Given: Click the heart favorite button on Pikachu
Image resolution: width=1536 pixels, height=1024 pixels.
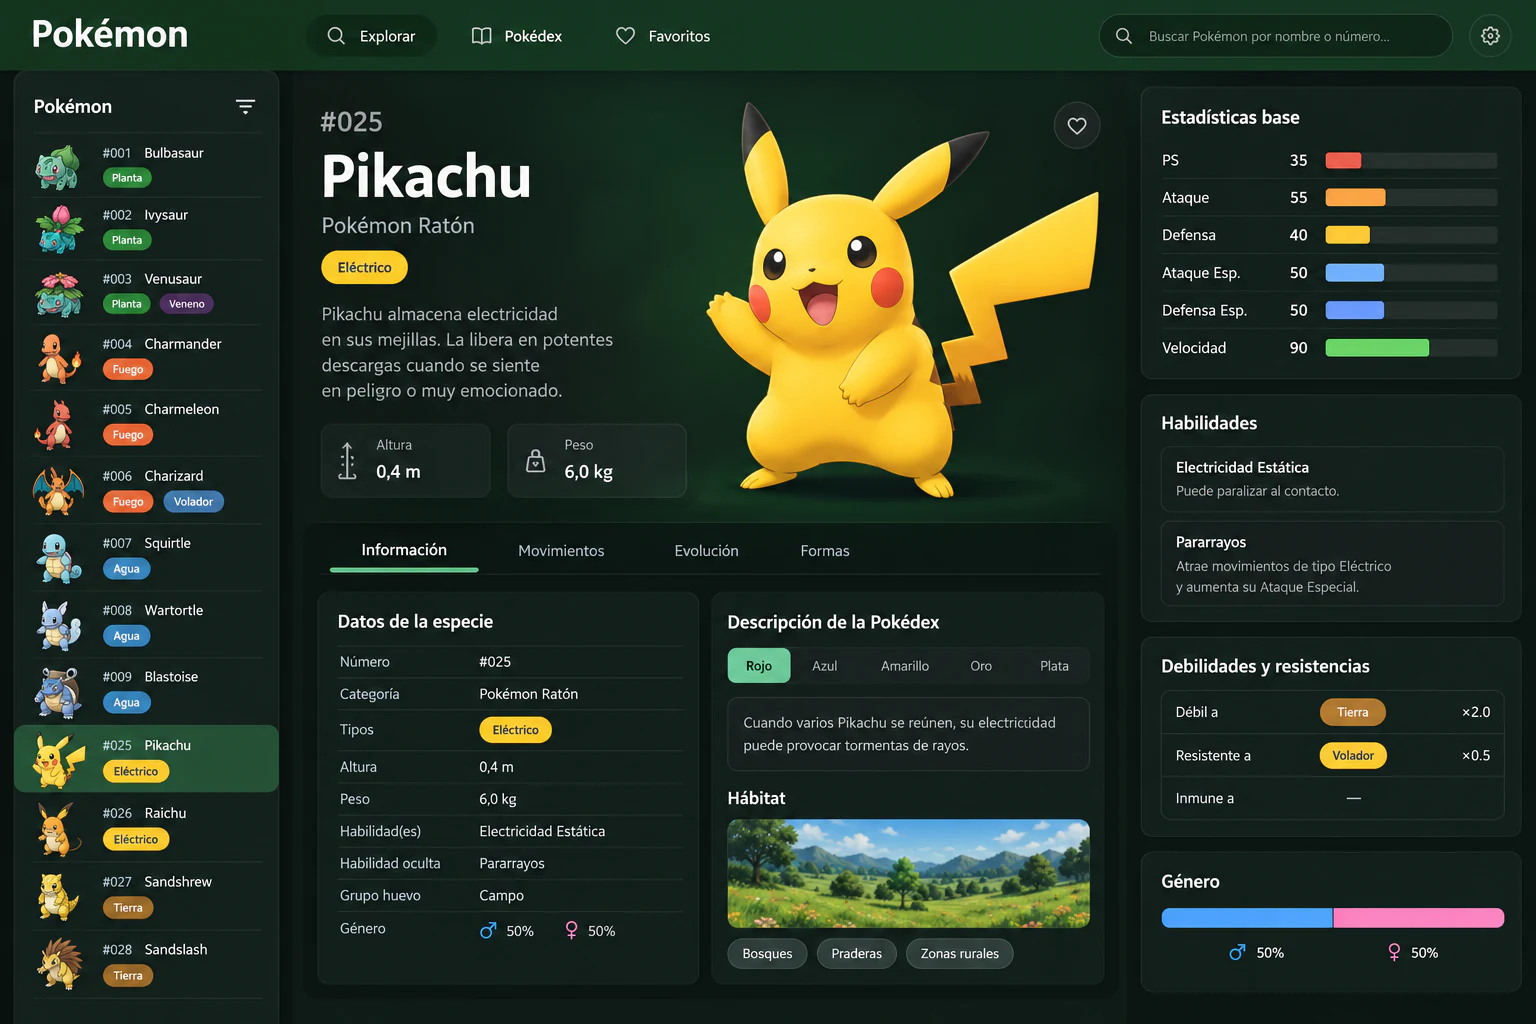Looking at the screenshot, I should coord(1077,125).
